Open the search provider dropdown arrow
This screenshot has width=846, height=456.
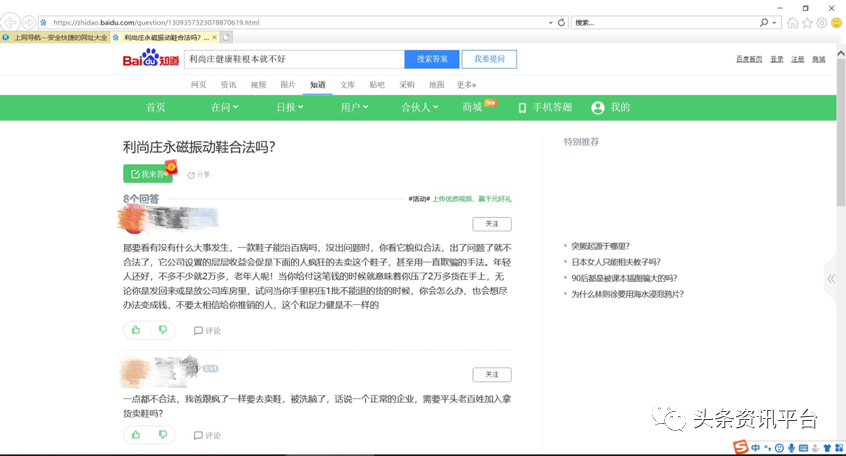[x=774, y=23]
